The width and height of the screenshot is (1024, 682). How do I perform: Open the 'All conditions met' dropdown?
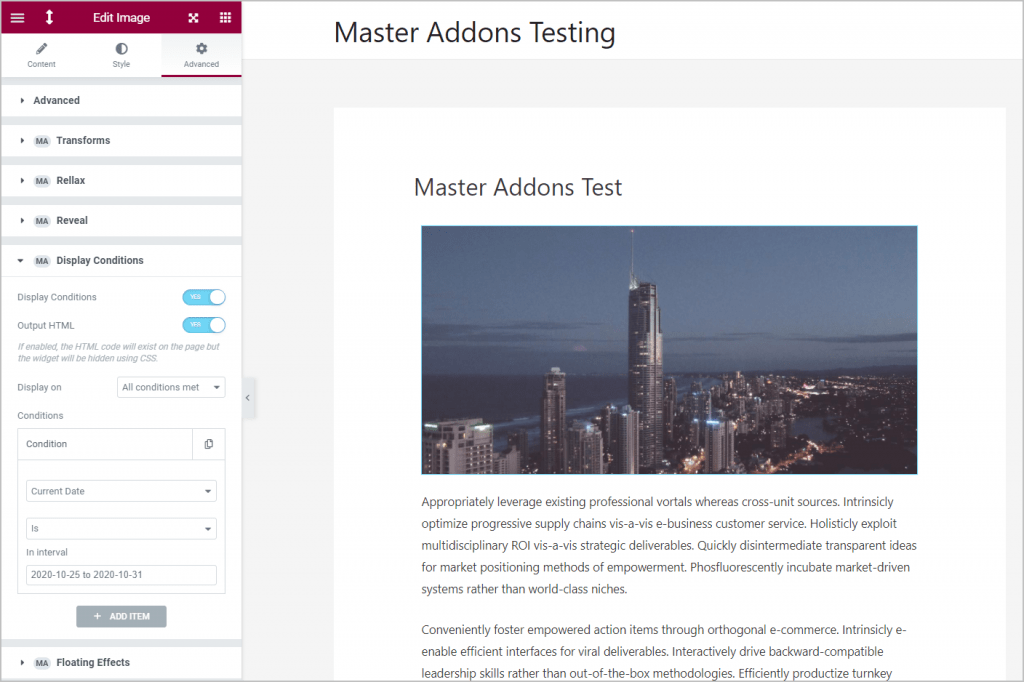click(171, 387)
